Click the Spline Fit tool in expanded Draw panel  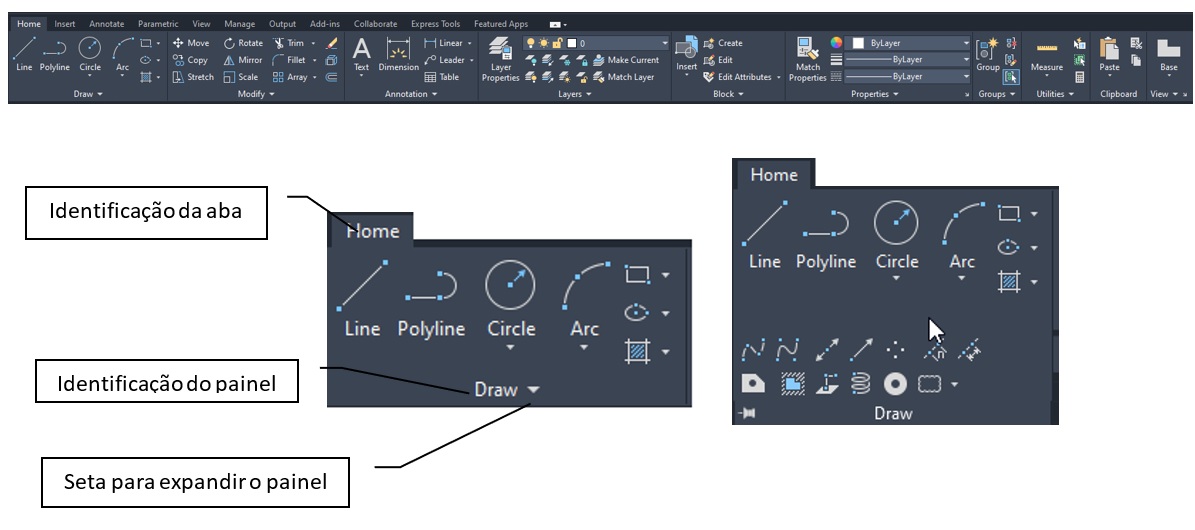click(x=753, y=350)
